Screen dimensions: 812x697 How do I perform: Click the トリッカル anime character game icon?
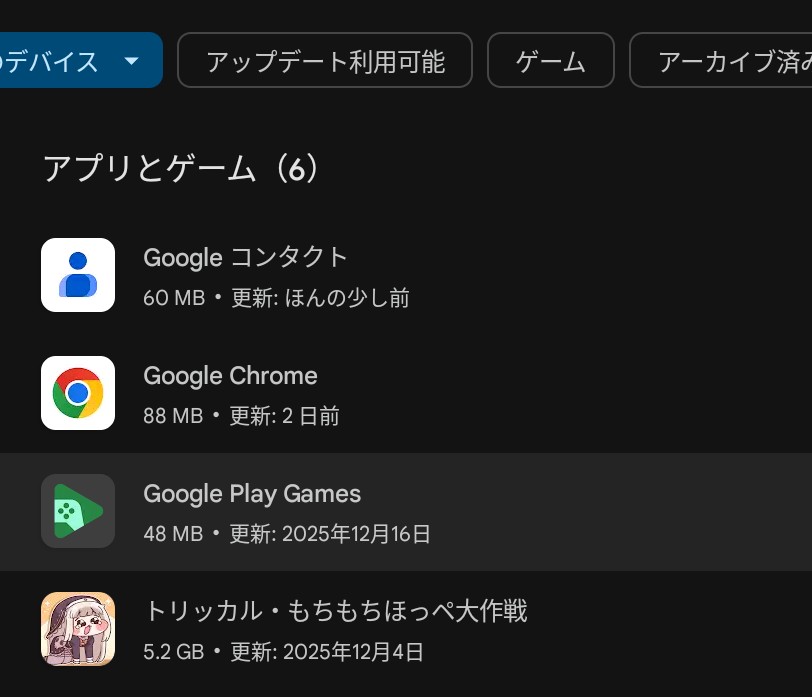coord(78,629)
